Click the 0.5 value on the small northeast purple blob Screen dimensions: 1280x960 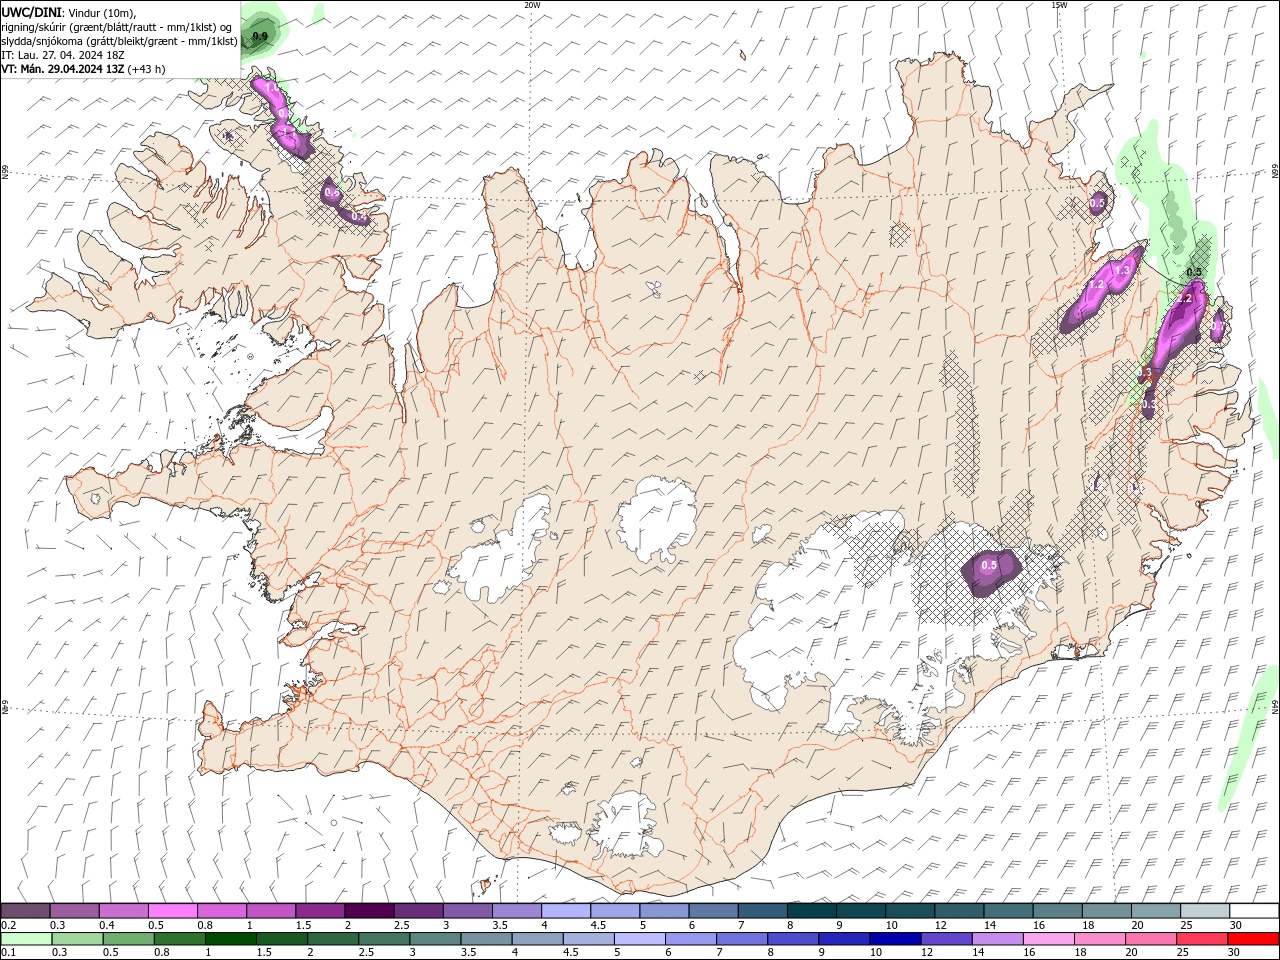1098,203
